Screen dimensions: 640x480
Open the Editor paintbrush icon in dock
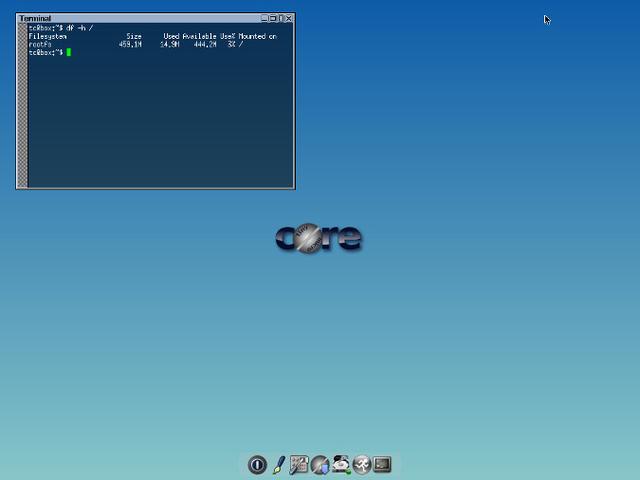(279, 465)
